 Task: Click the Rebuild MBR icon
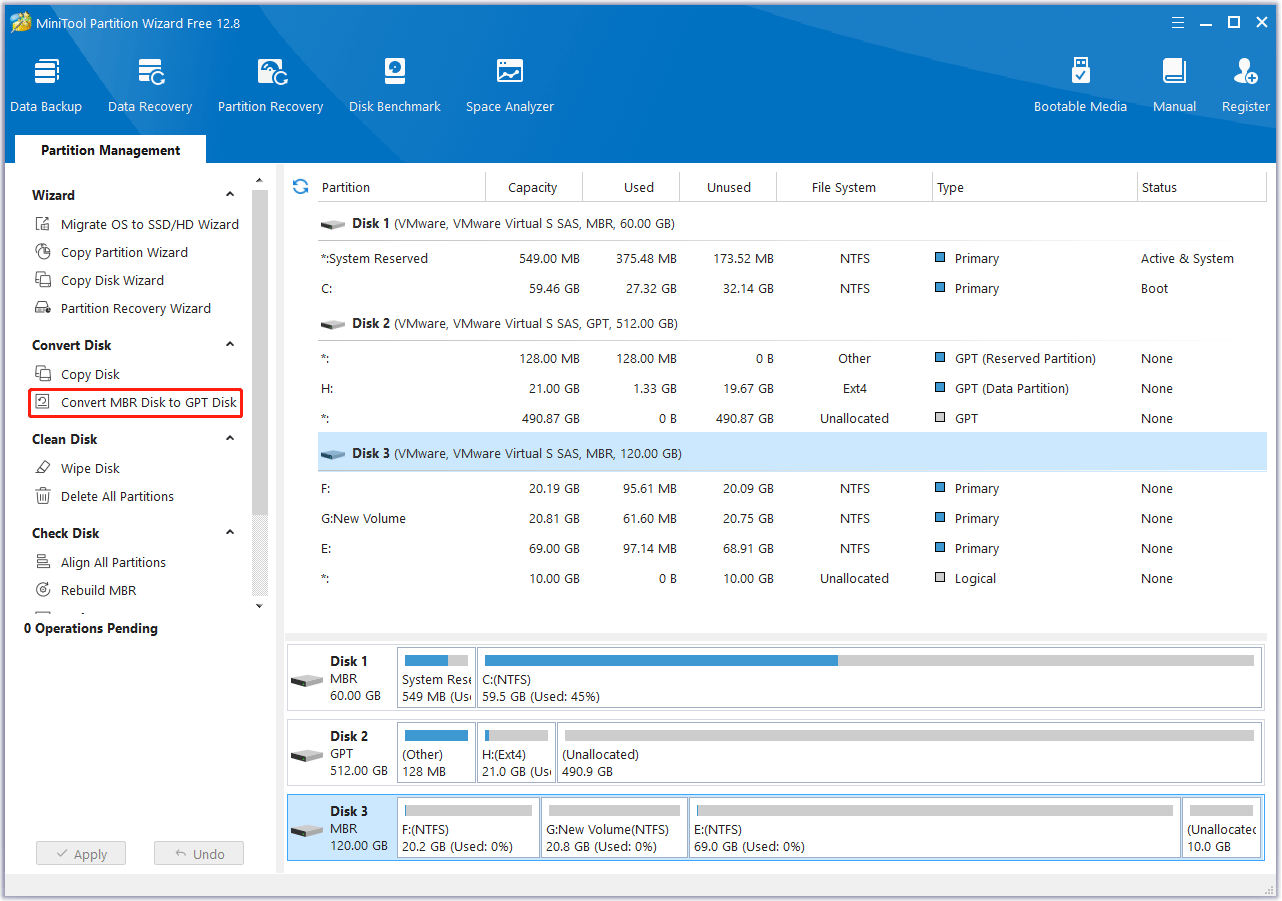[x=43, y=590]
